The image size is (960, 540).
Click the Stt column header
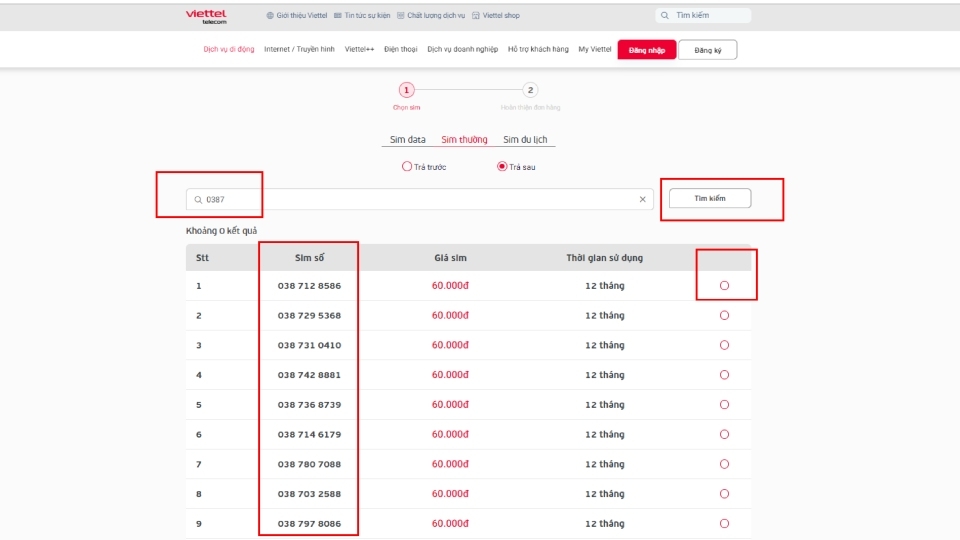202,258
